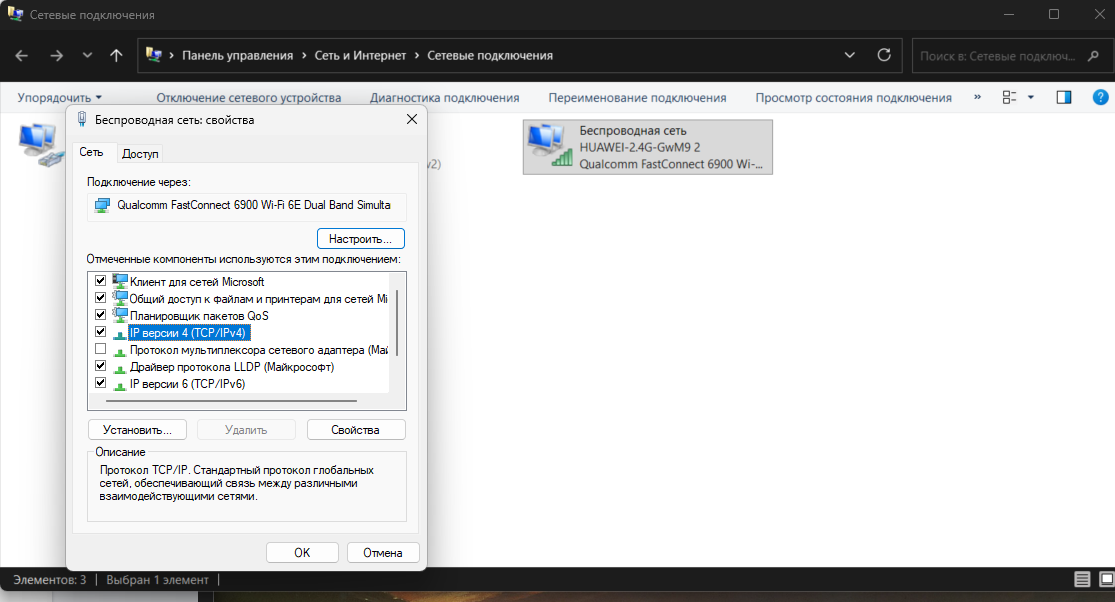
Task: Click the components list vertical scrollbar
Action: (x=397, y=323)
